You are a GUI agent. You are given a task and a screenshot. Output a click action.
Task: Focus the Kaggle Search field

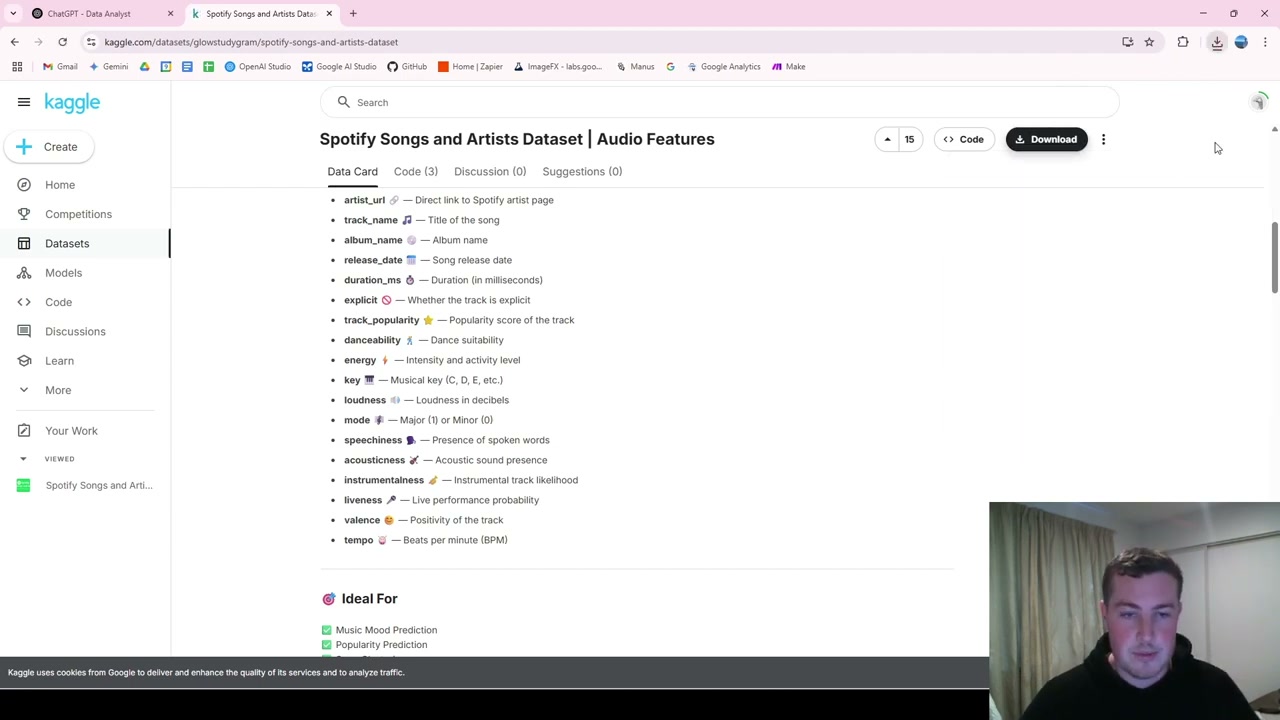point(719,102)
